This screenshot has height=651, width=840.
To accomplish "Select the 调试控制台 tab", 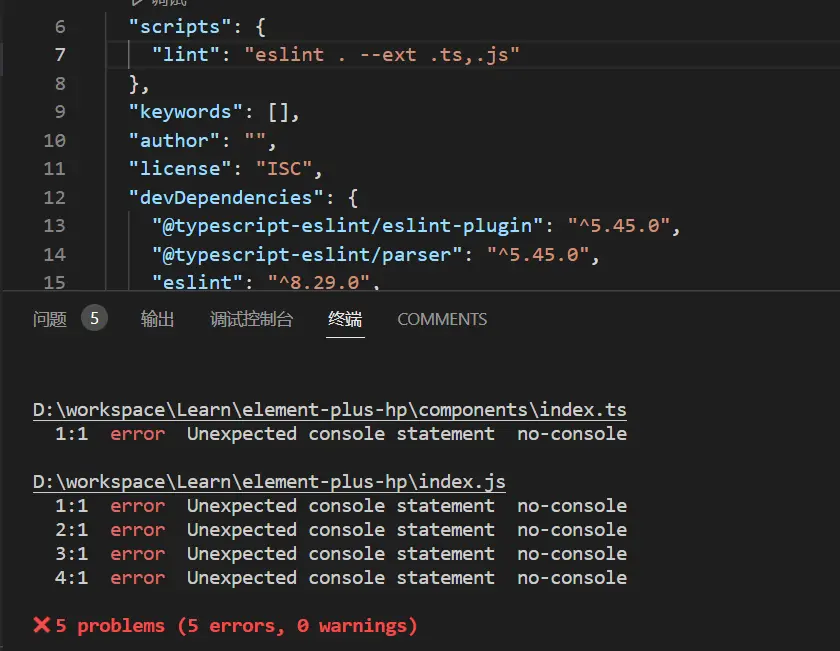I will [x=251, y=319].
